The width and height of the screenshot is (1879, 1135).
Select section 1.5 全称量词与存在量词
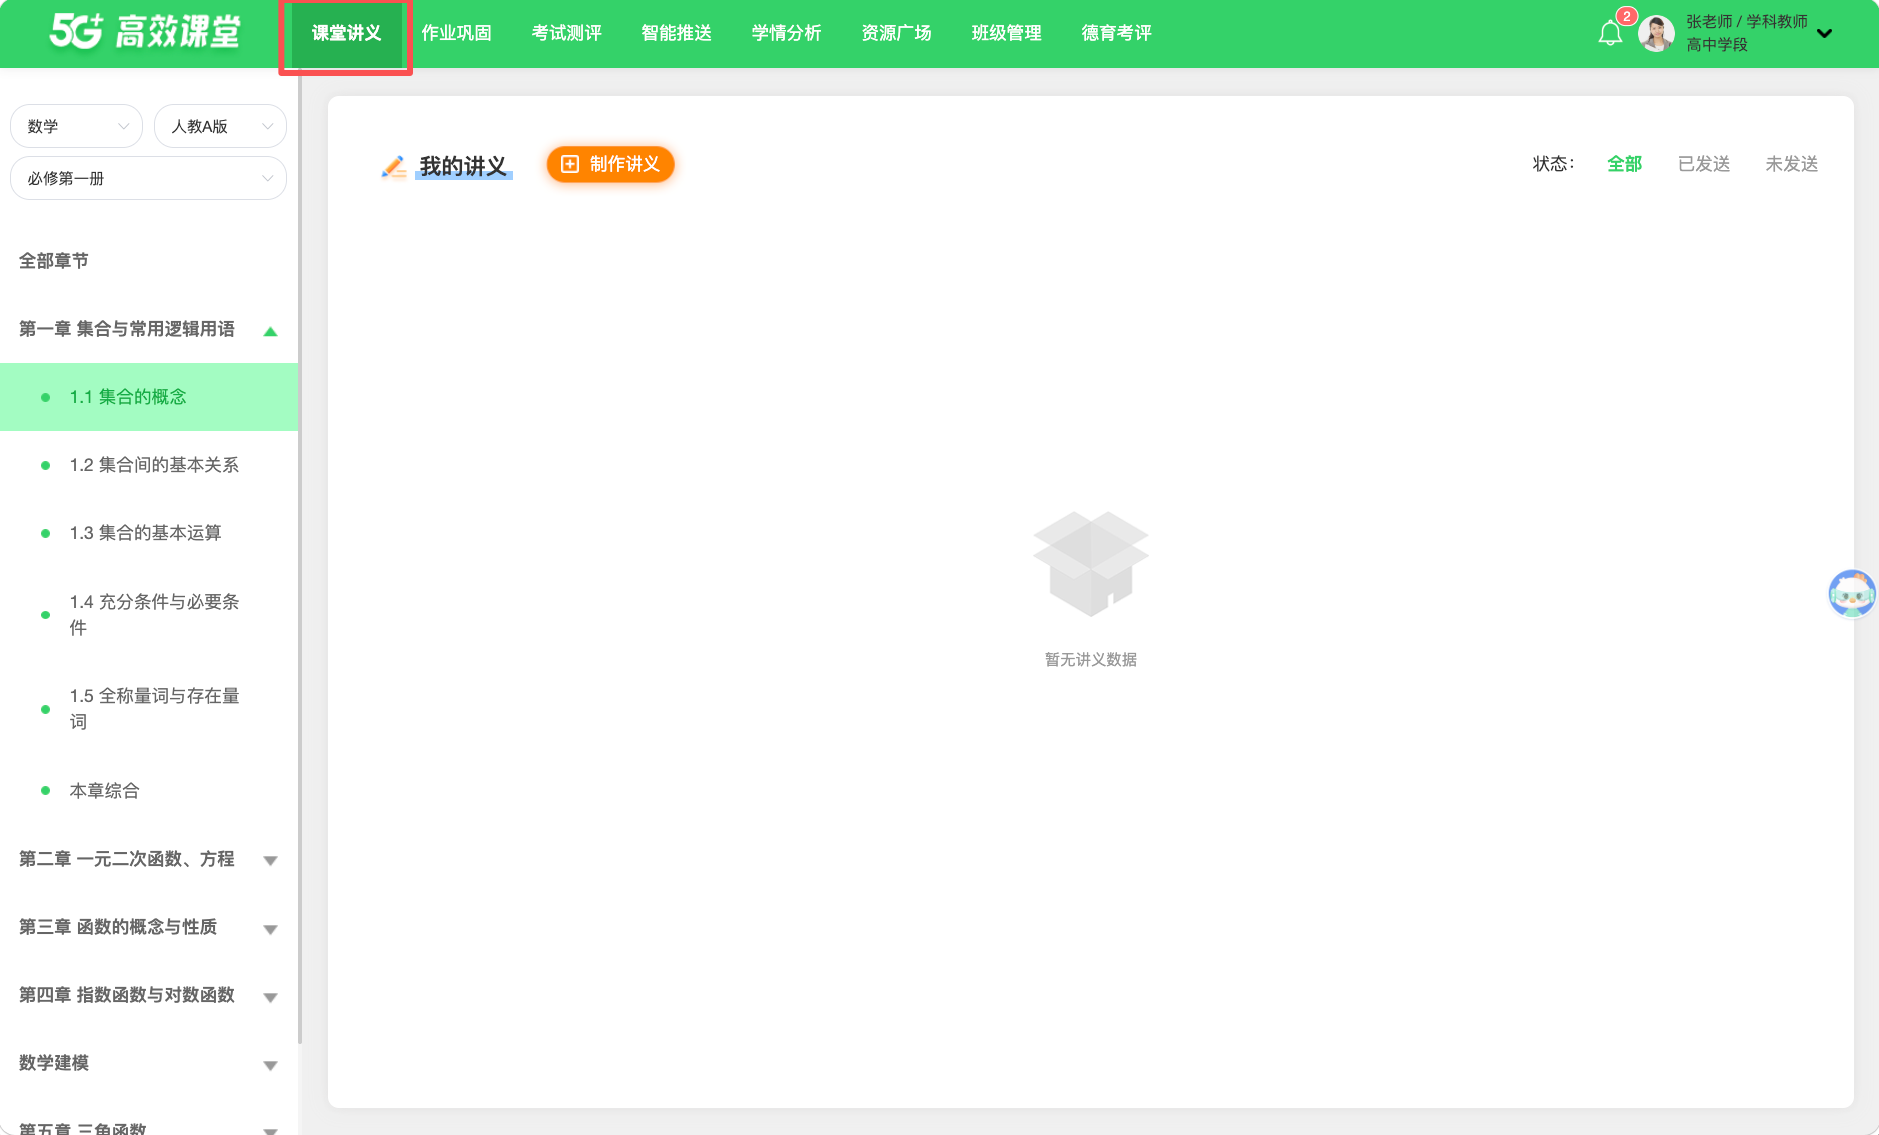148,708
